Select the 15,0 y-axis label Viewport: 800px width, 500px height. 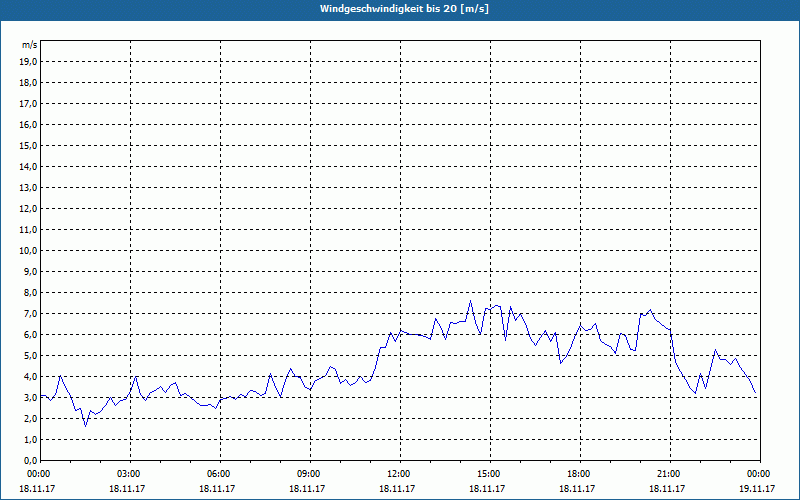click(29, 145)
